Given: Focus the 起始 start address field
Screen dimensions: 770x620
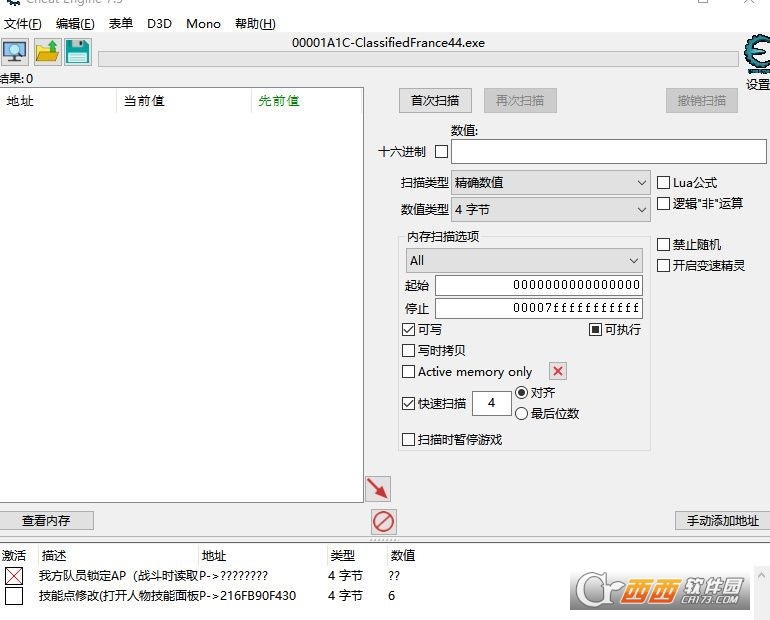Looking at the screenshot, I should [x=539, y=285].
